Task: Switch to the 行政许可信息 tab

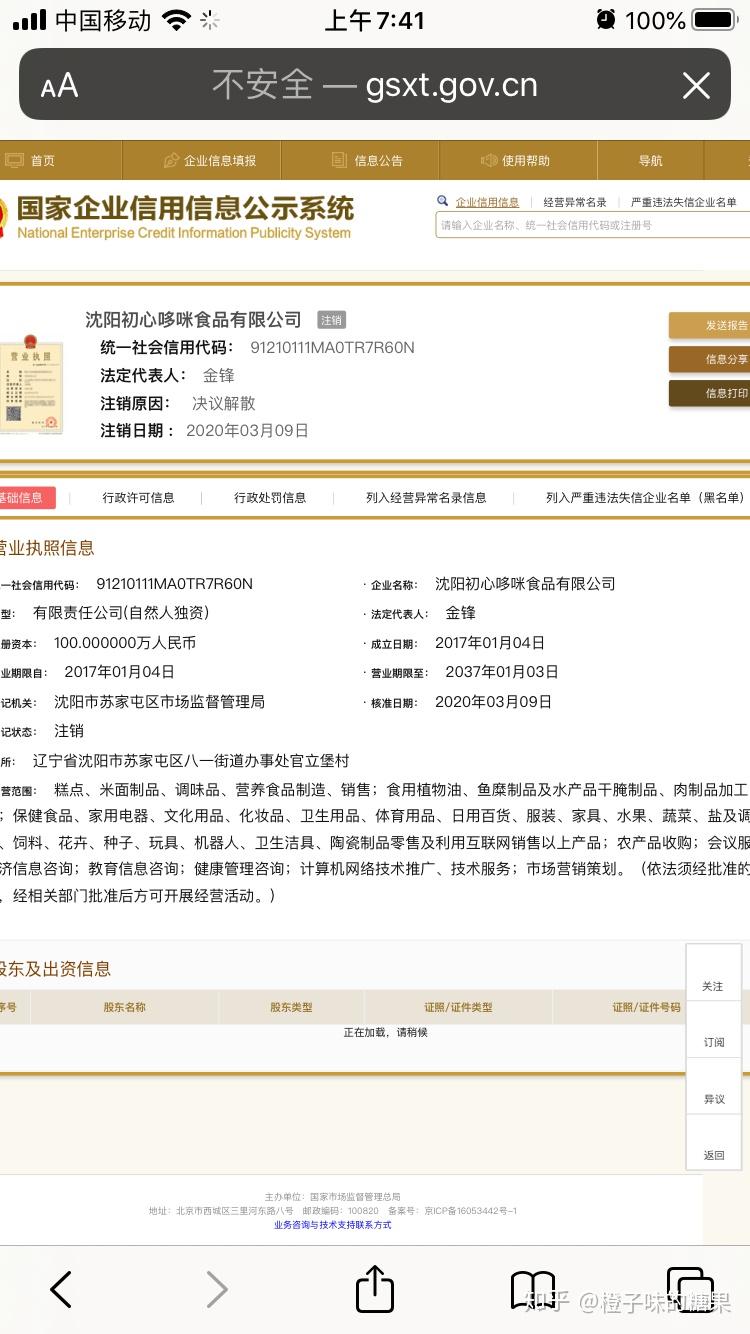Action: [138, 497]
